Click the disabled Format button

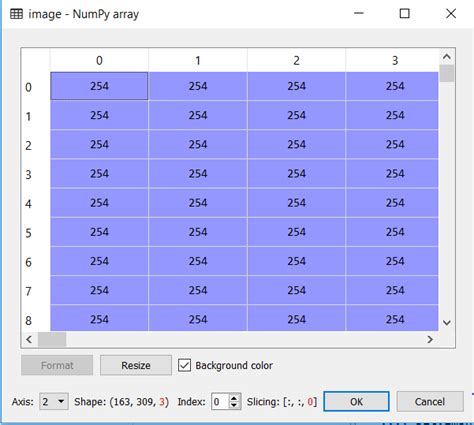[57, 365]
